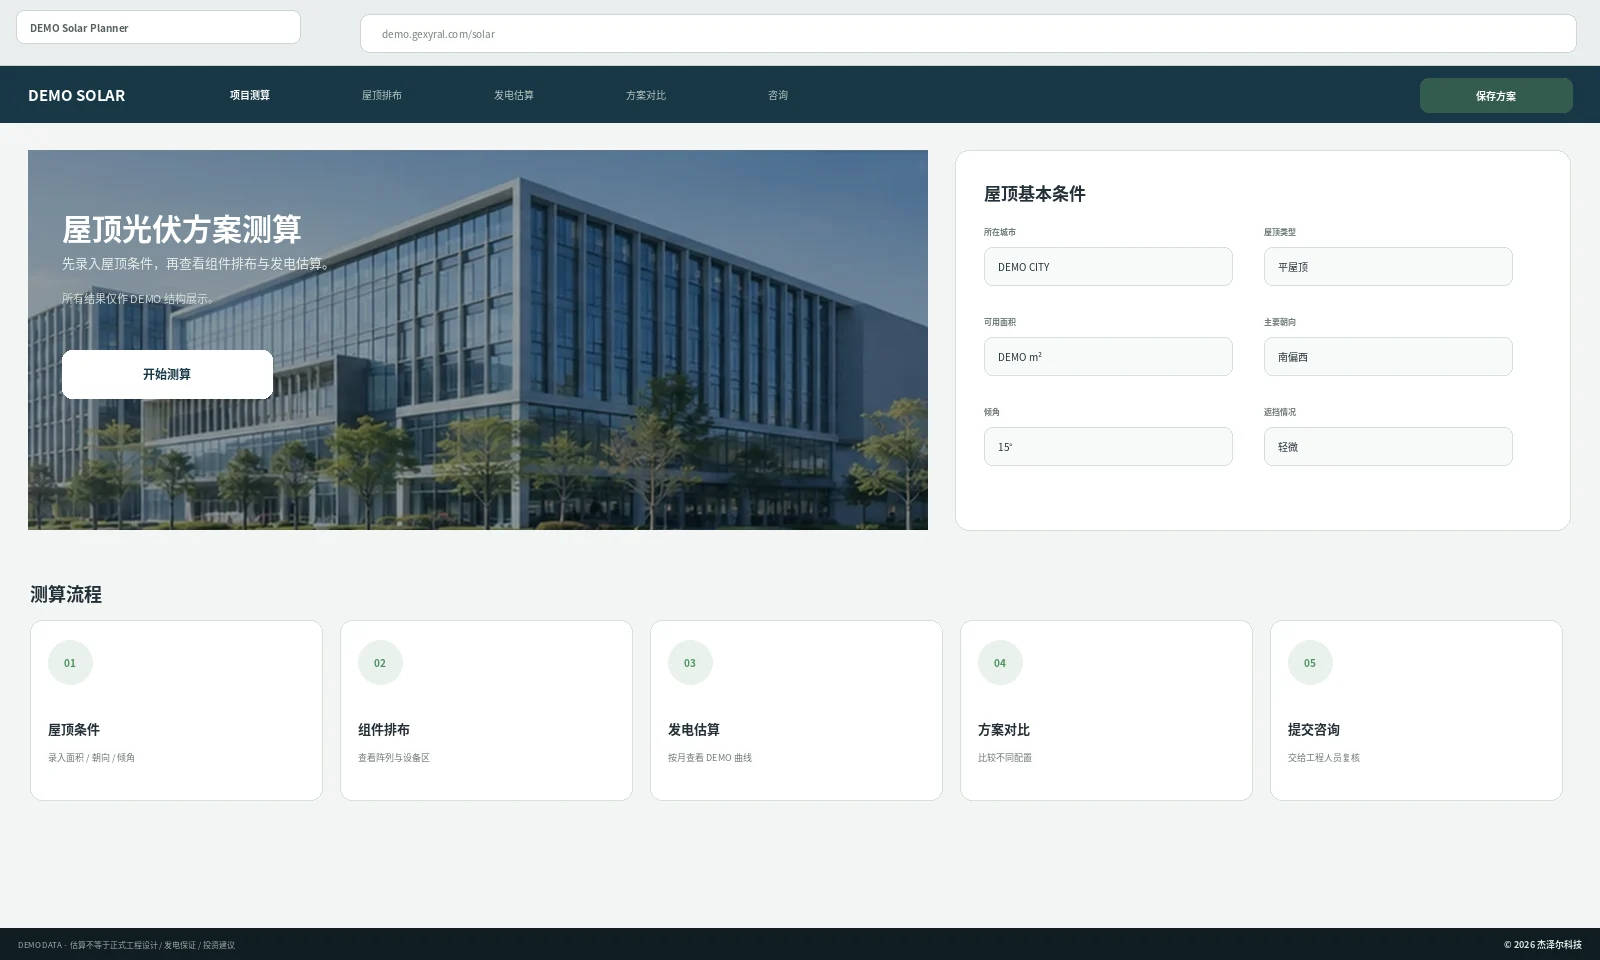Screen dimensions: 1600x960
Task: Click the 发电估算 step card title
Action: tap(694, 730)
